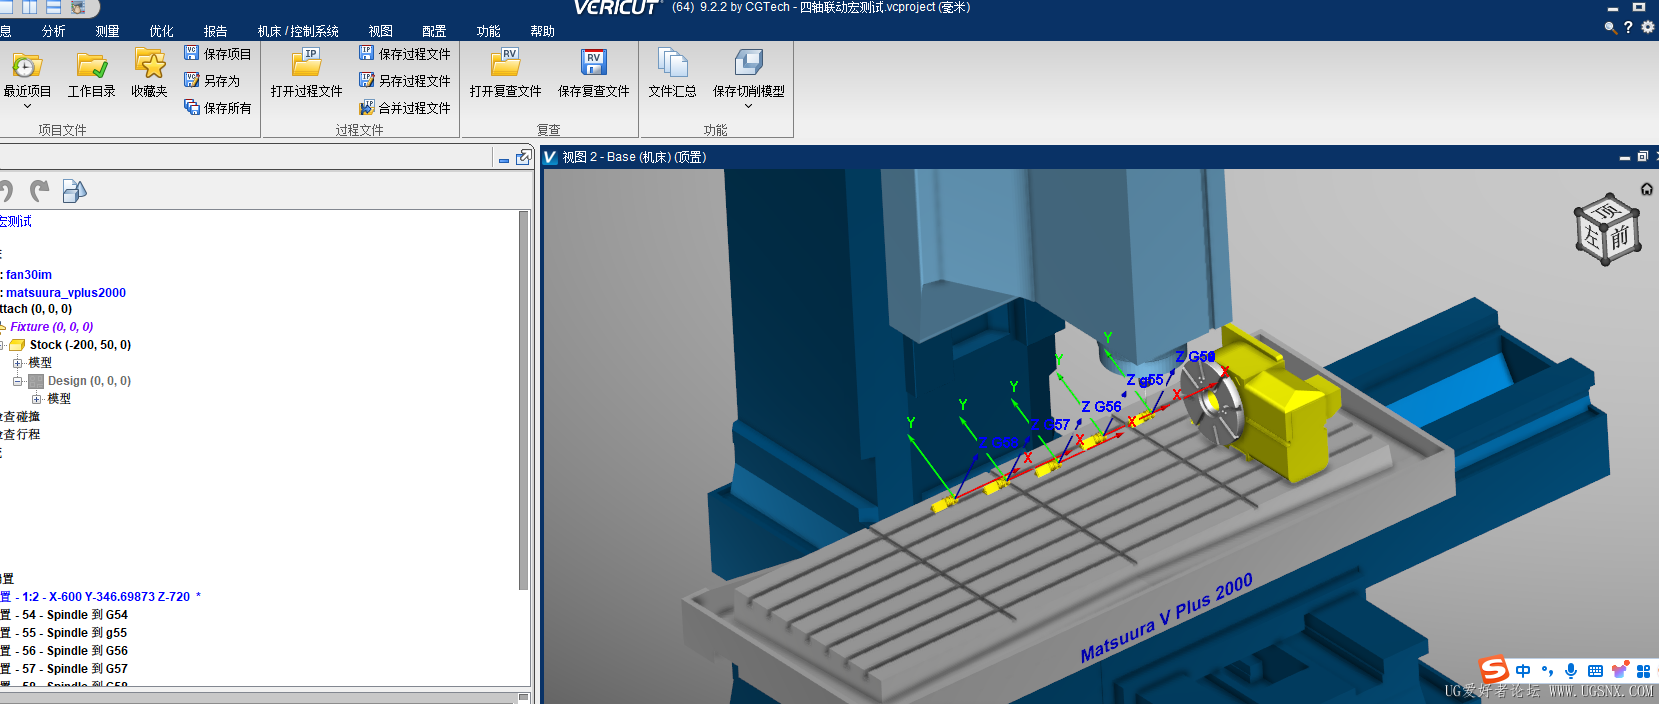Viewport: 1659px width, 704px height.
Task: Click the 打开复查文件 open review file icon
Action: click(x=505, y=63)
